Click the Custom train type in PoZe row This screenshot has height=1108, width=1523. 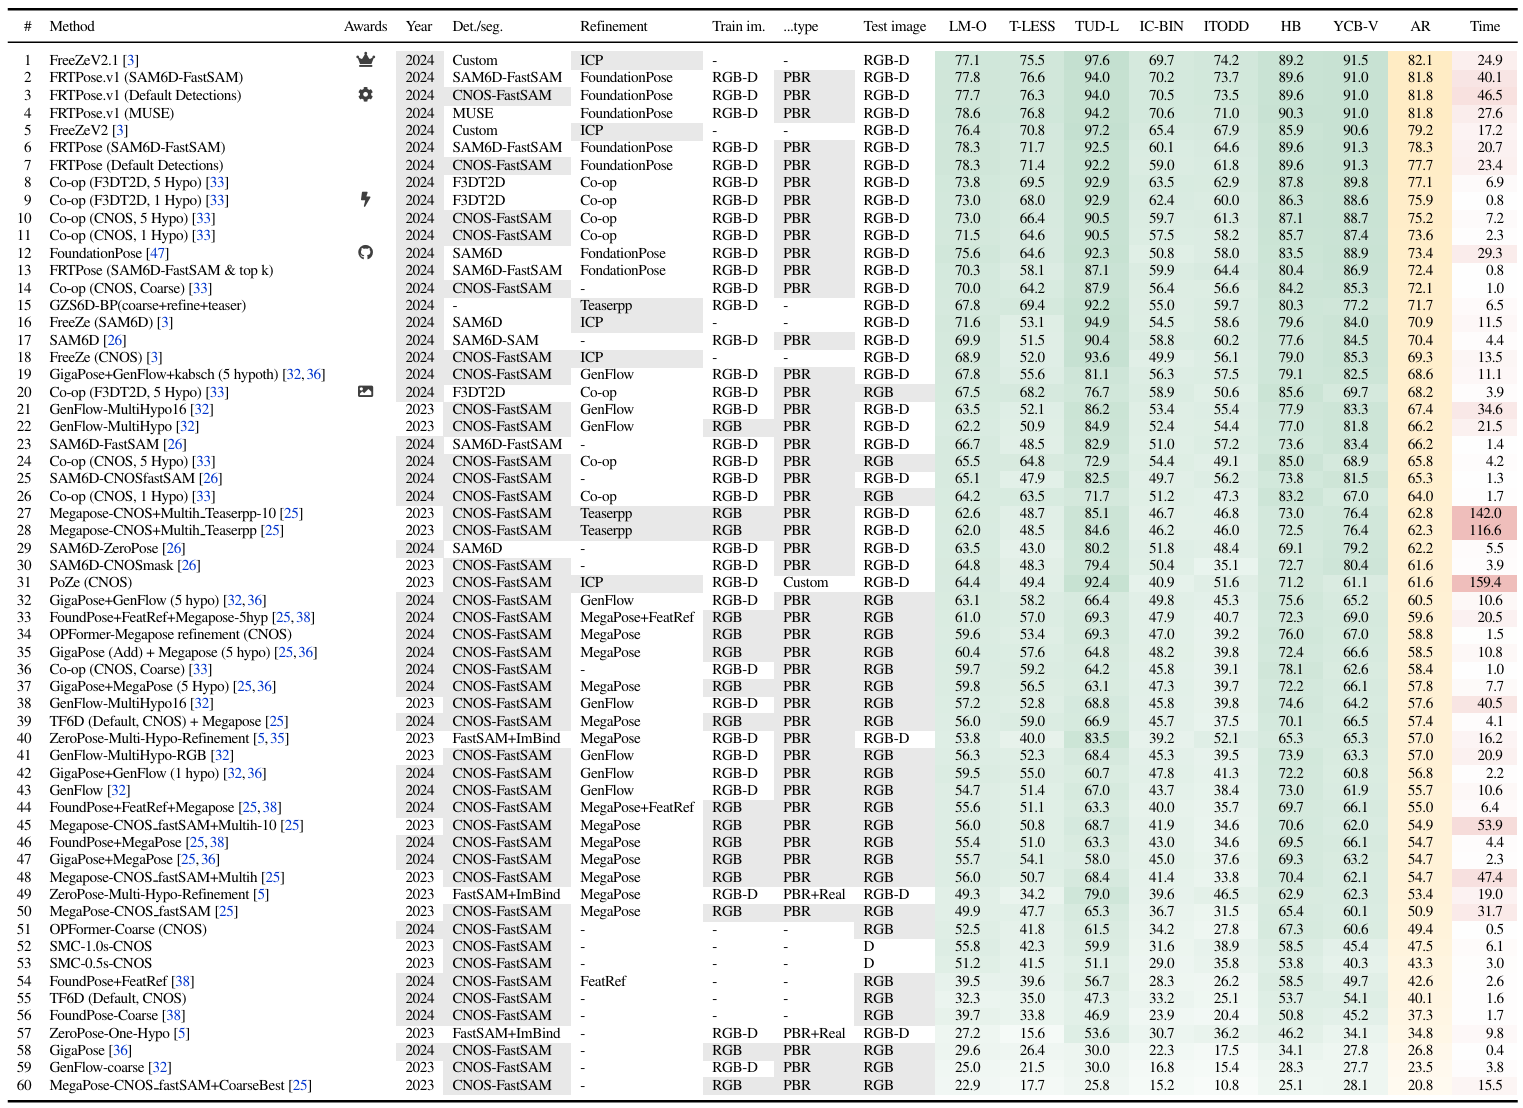[805, 582]
